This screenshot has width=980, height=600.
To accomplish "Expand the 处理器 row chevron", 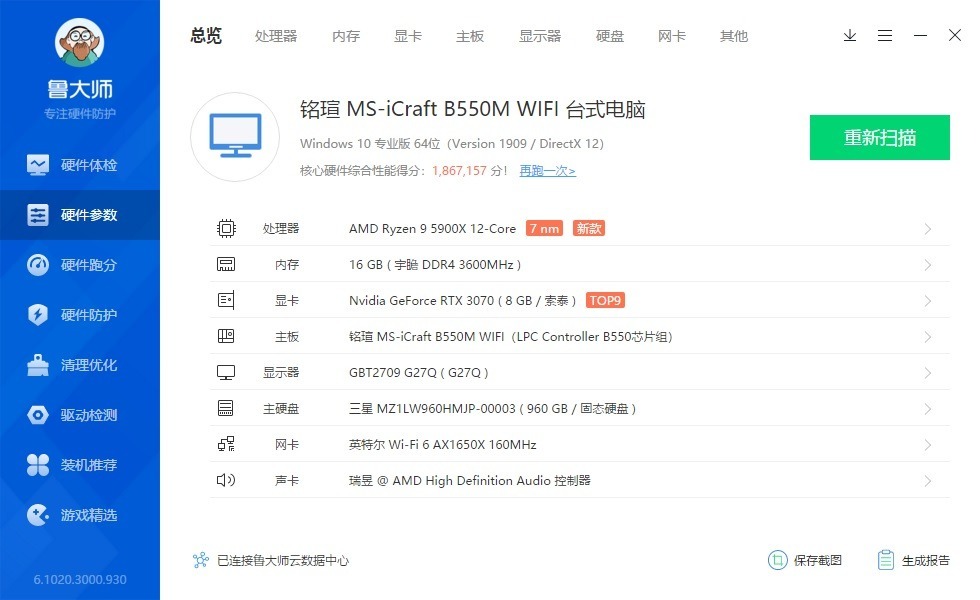I will click(928, 229).
